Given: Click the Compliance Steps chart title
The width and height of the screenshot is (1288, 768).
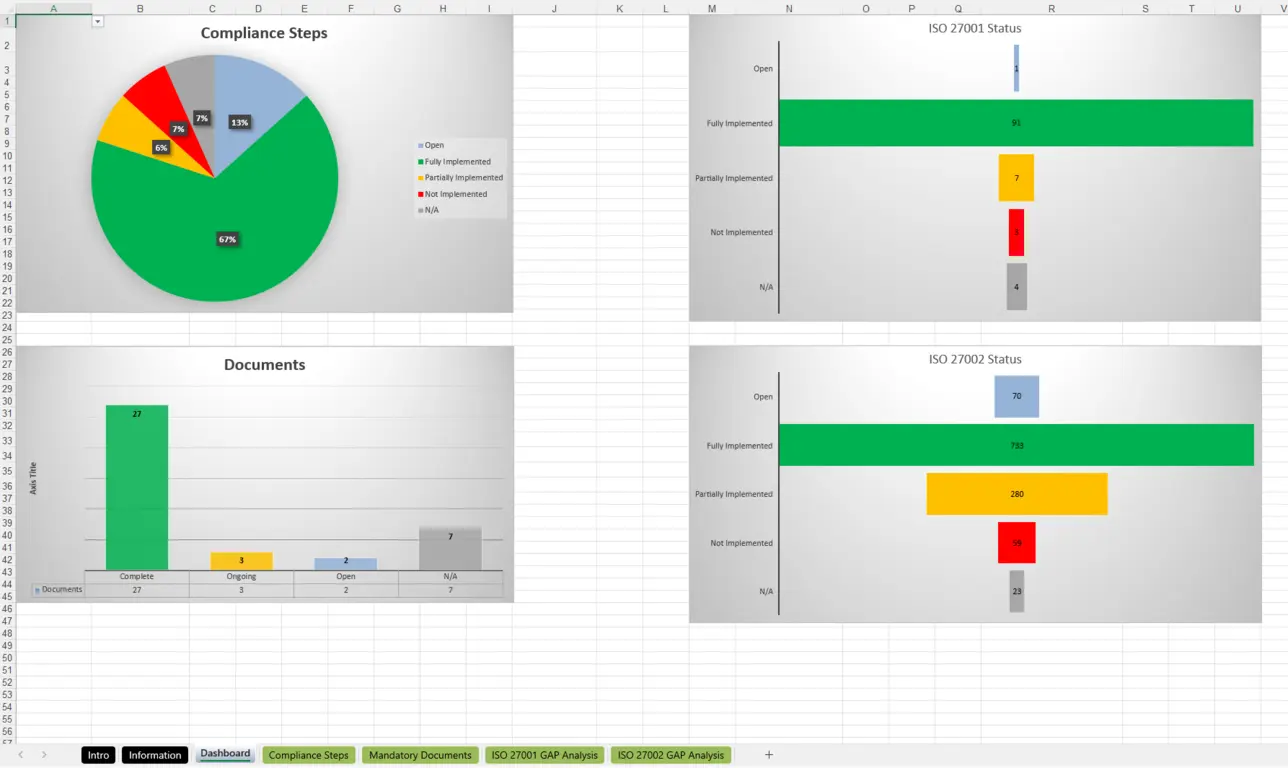Looking at the screenshot, I should point(264,33).
